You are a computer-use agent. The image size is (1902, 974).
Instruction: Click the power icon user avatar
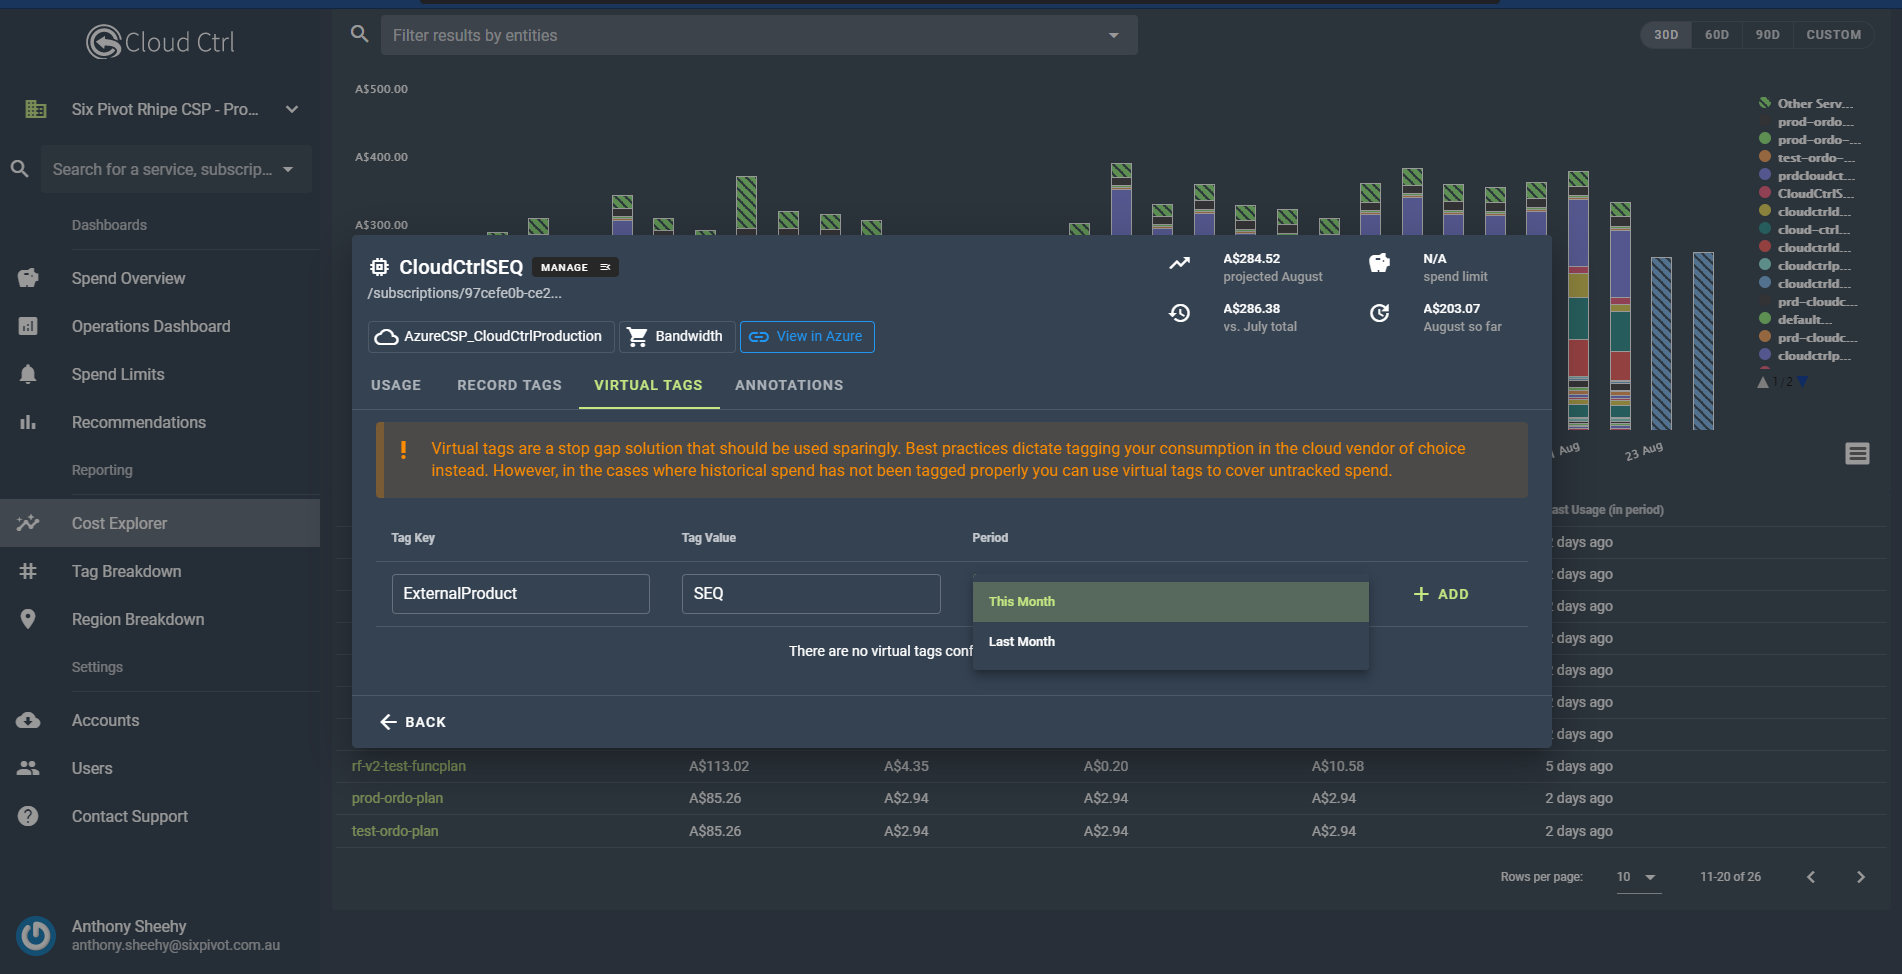36,936
